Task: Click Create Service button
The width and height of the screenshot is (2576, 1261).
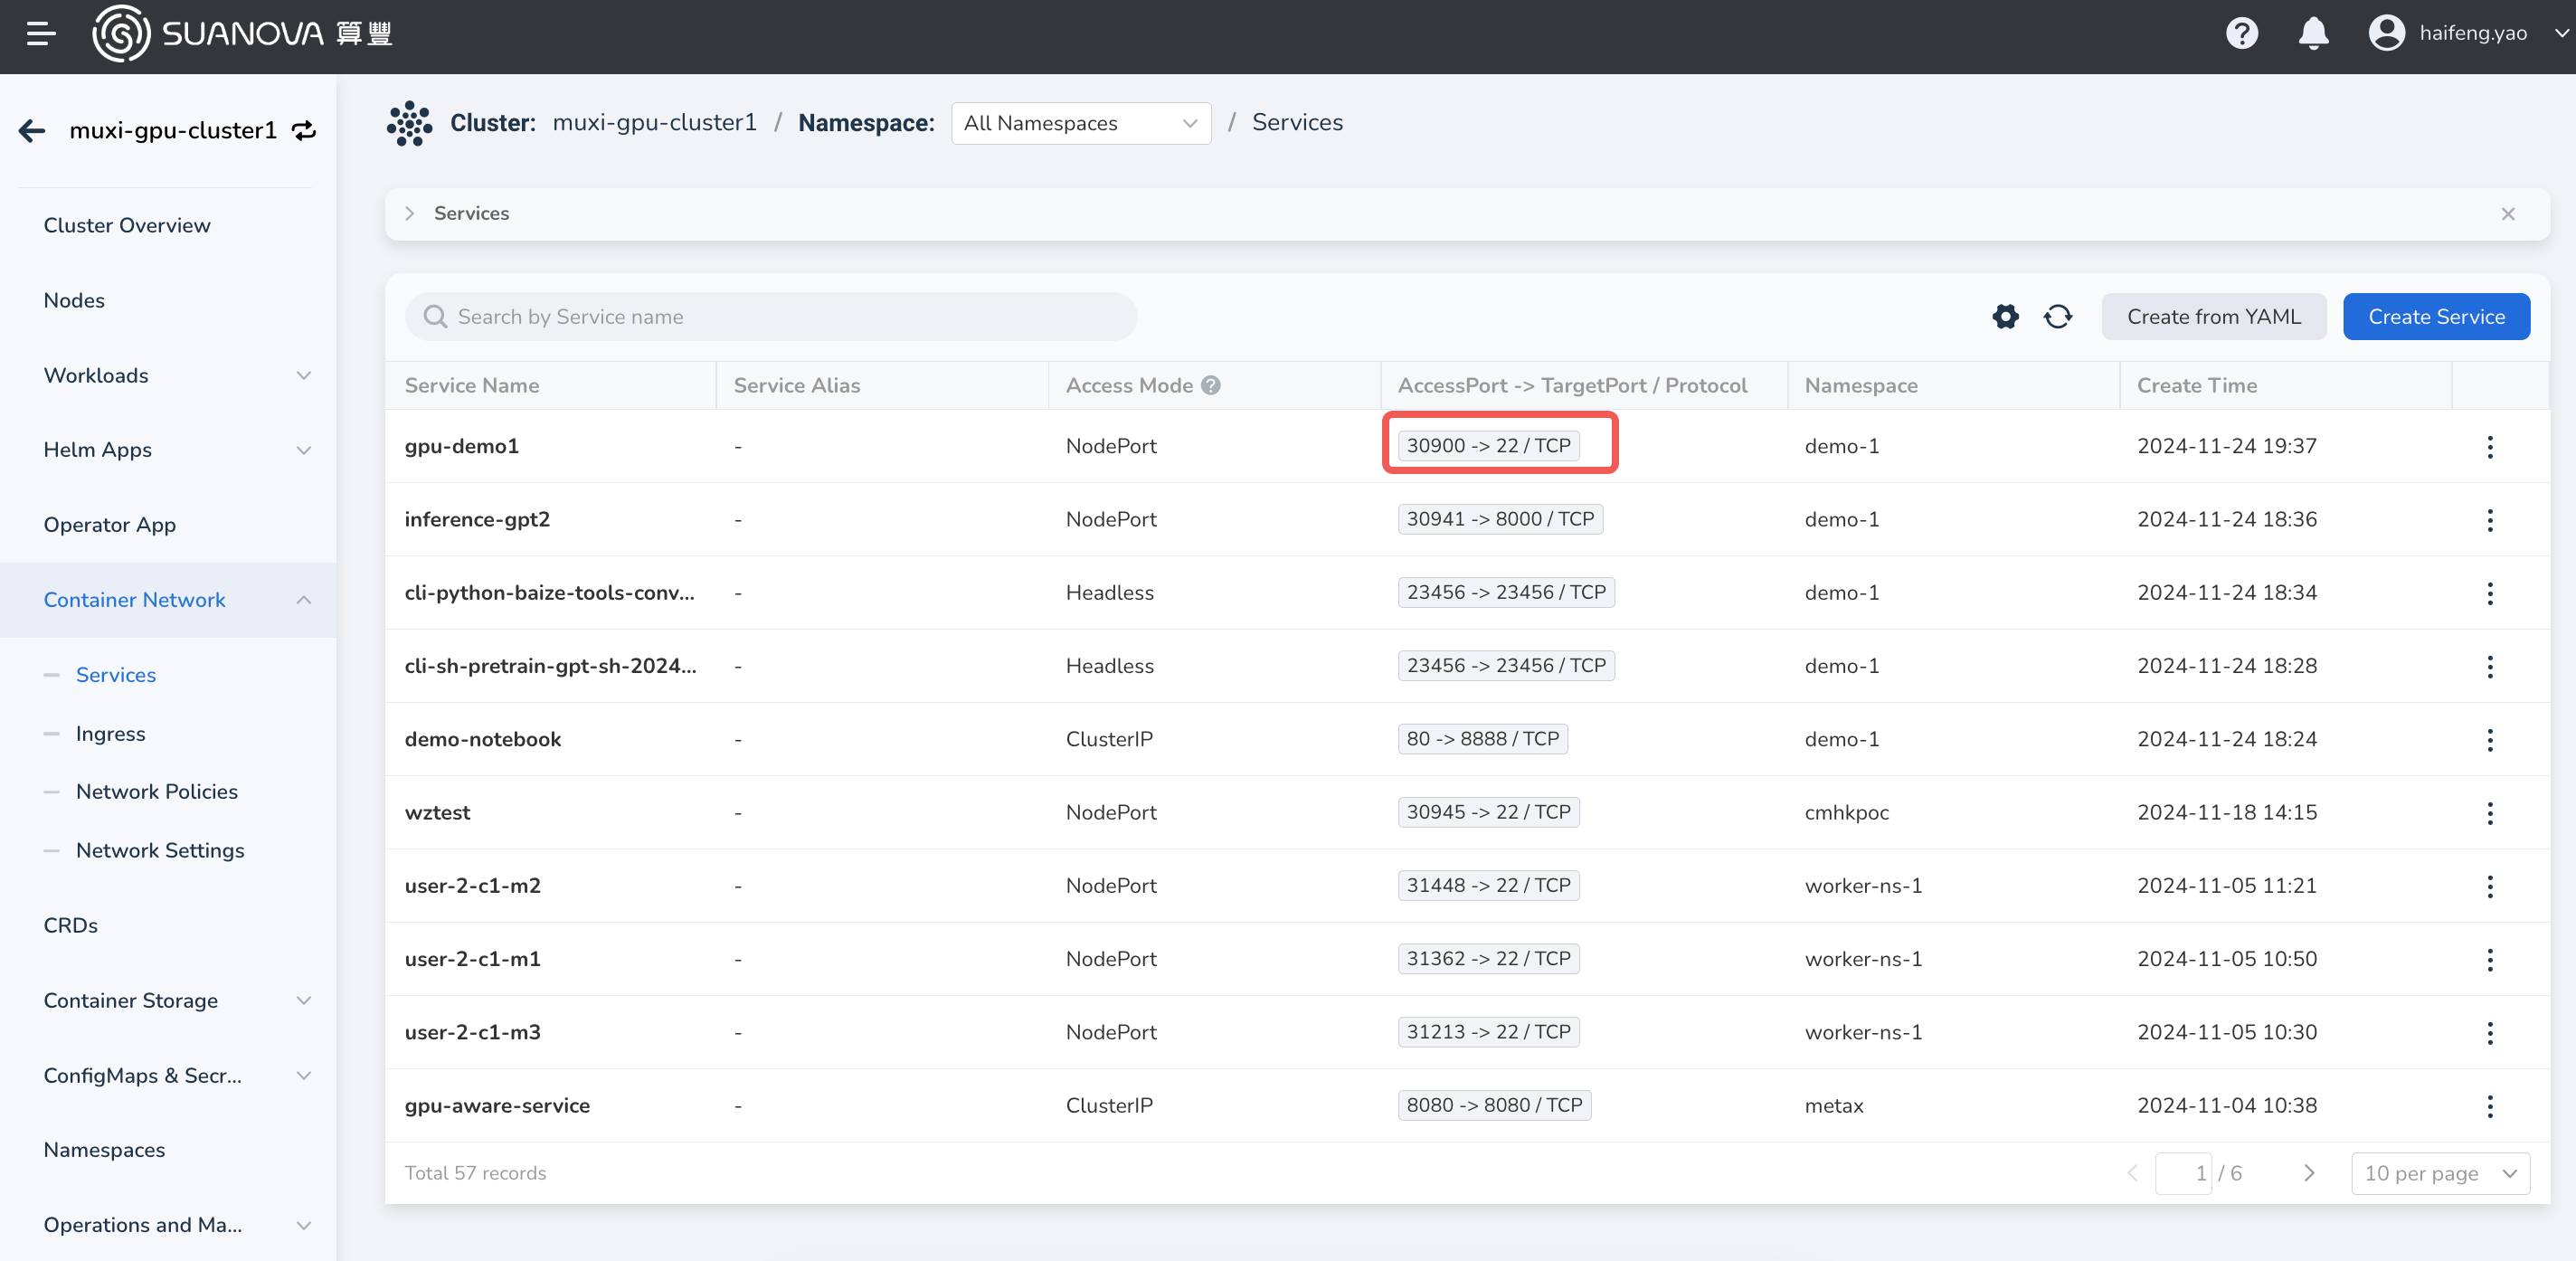Action: [x=2436, y=317]
